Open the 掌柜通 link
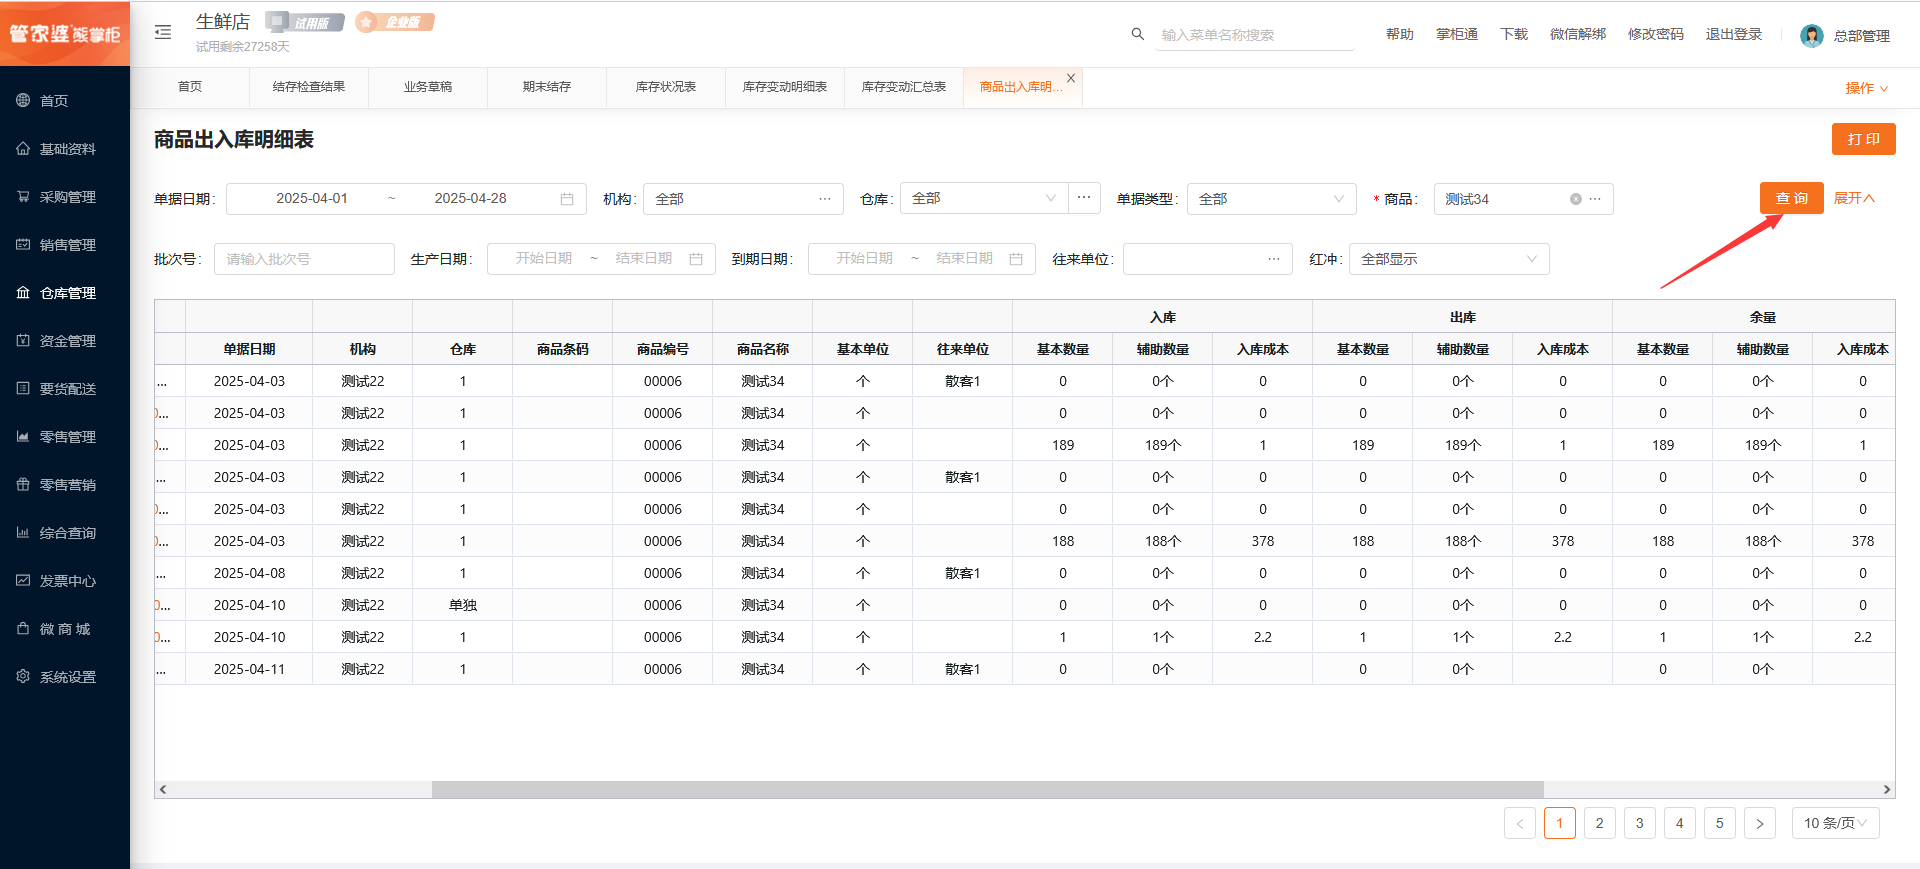This screenshot has width=1920, height=869. (1457, 34)
